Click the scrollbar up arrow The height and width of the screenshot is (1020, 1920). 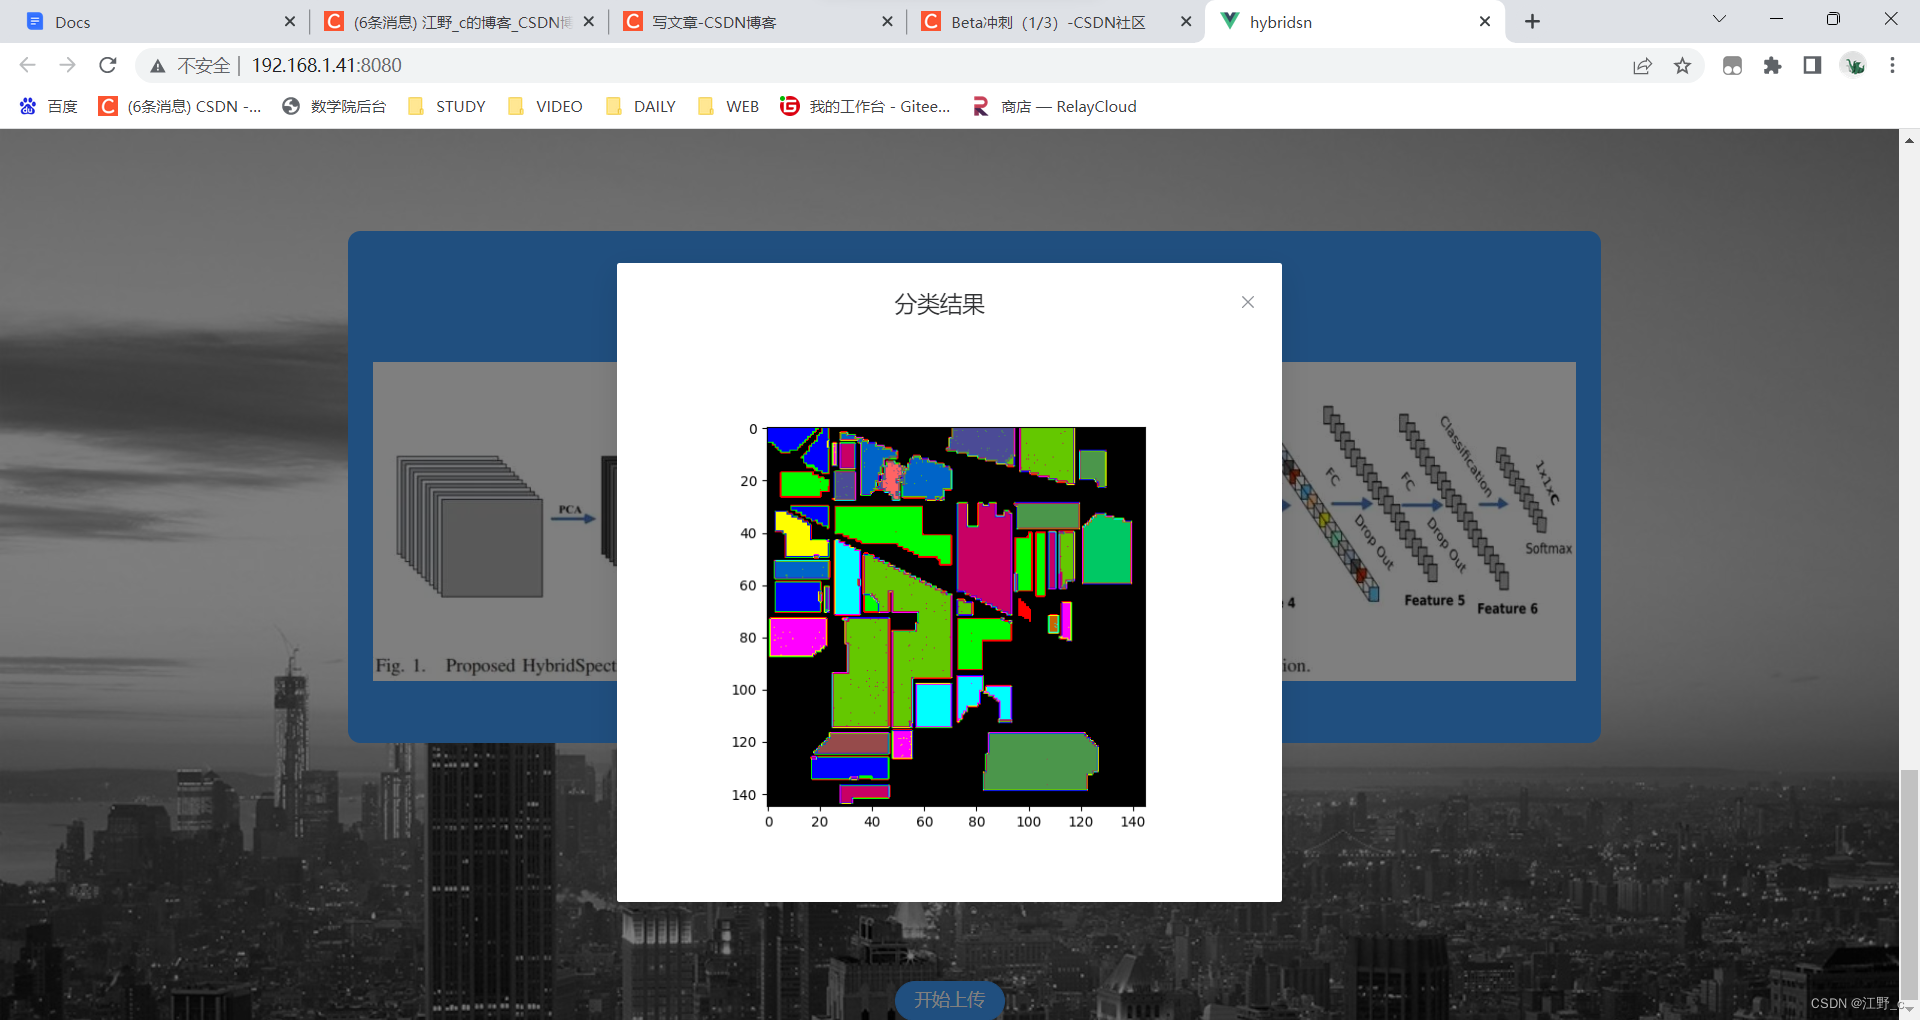(1909, 140)
